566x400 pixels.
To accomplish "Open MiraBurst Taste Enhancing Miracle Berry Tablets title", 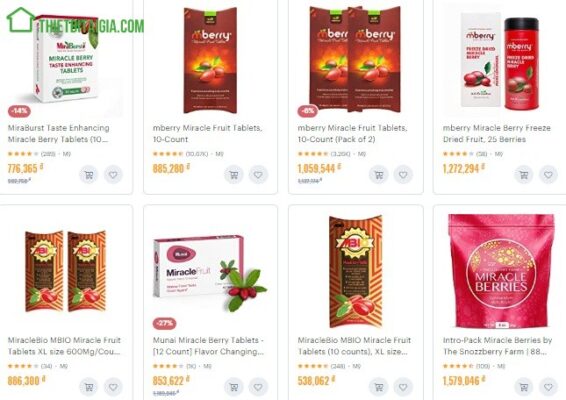I will (x=58, y=134).
